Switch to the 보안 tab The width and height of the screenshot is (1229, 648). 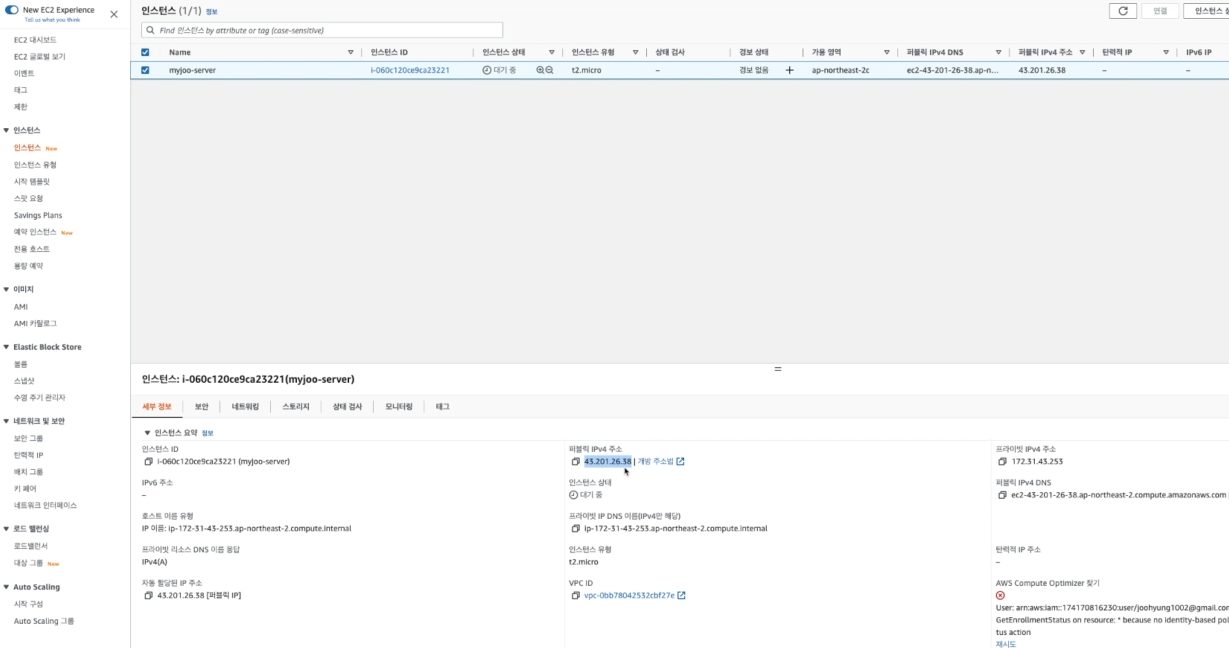(202, 407)
